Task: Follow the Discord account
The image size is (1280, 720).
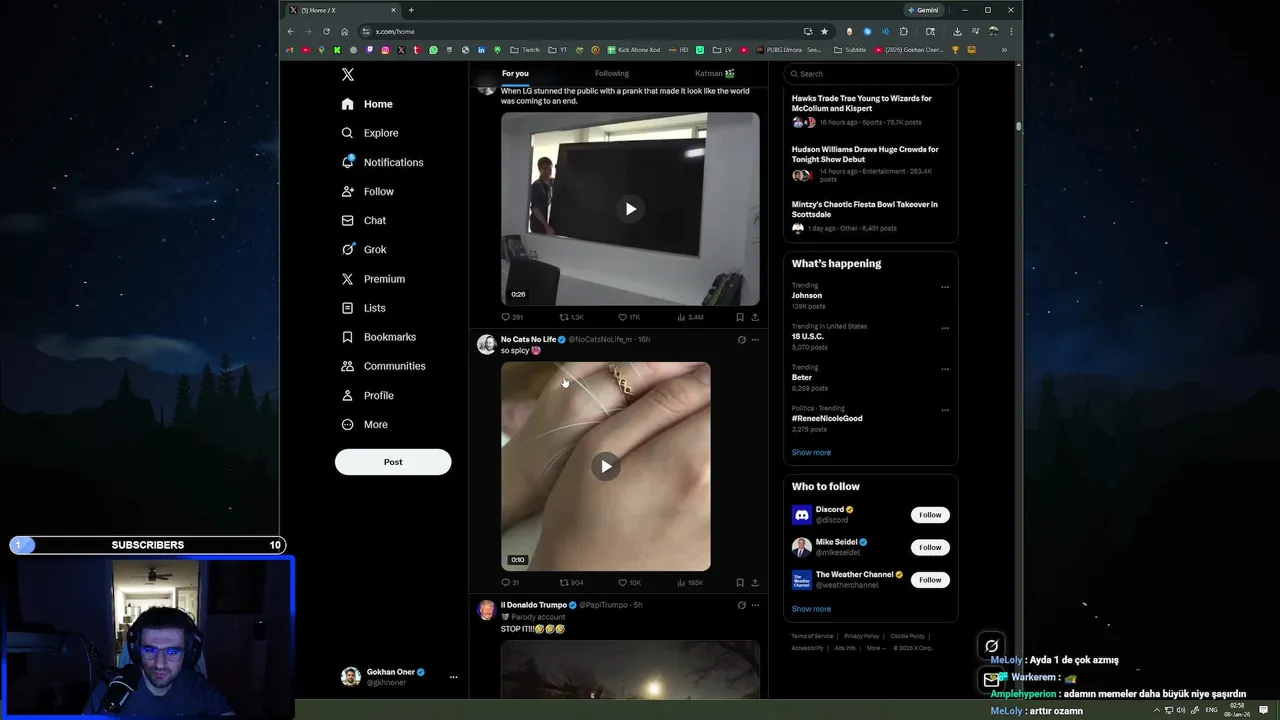Action: coord(930,515)
